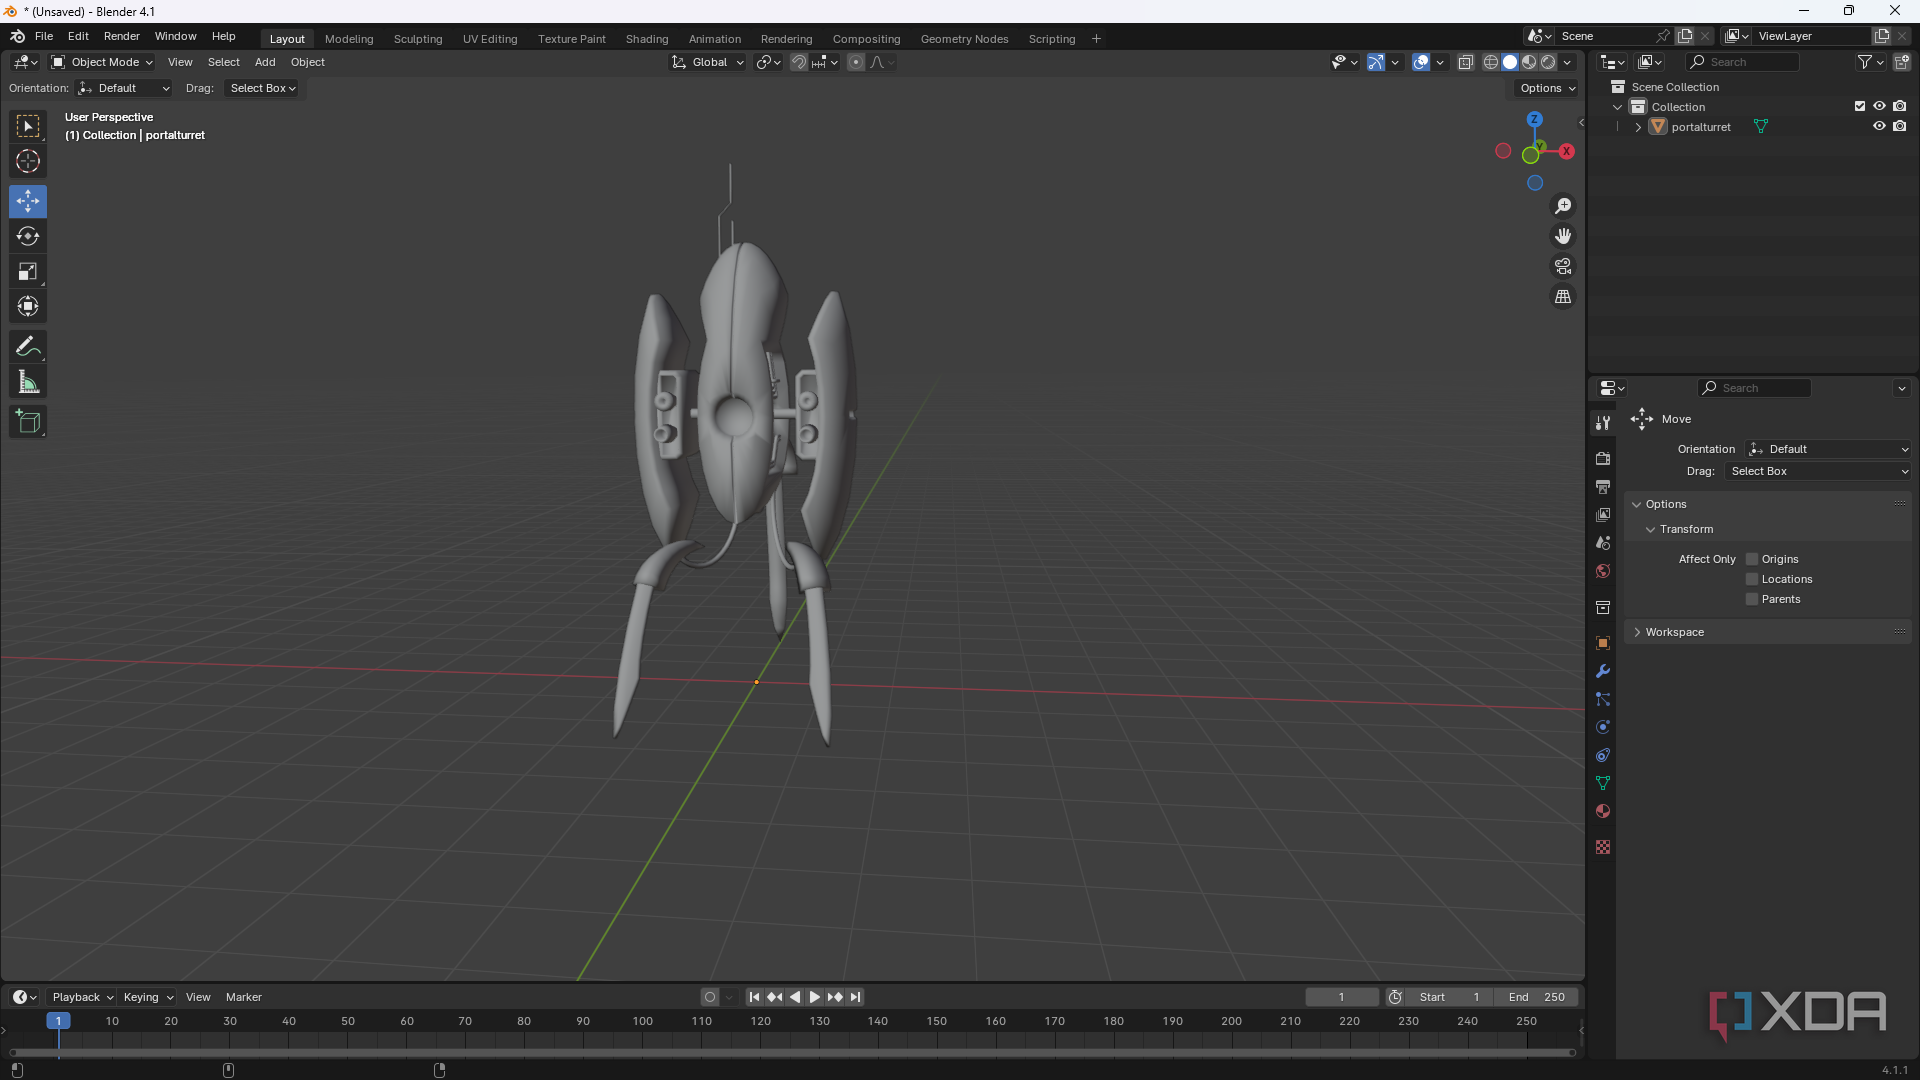
Task: Choose the Measure tool
Action: coord(28,382)
